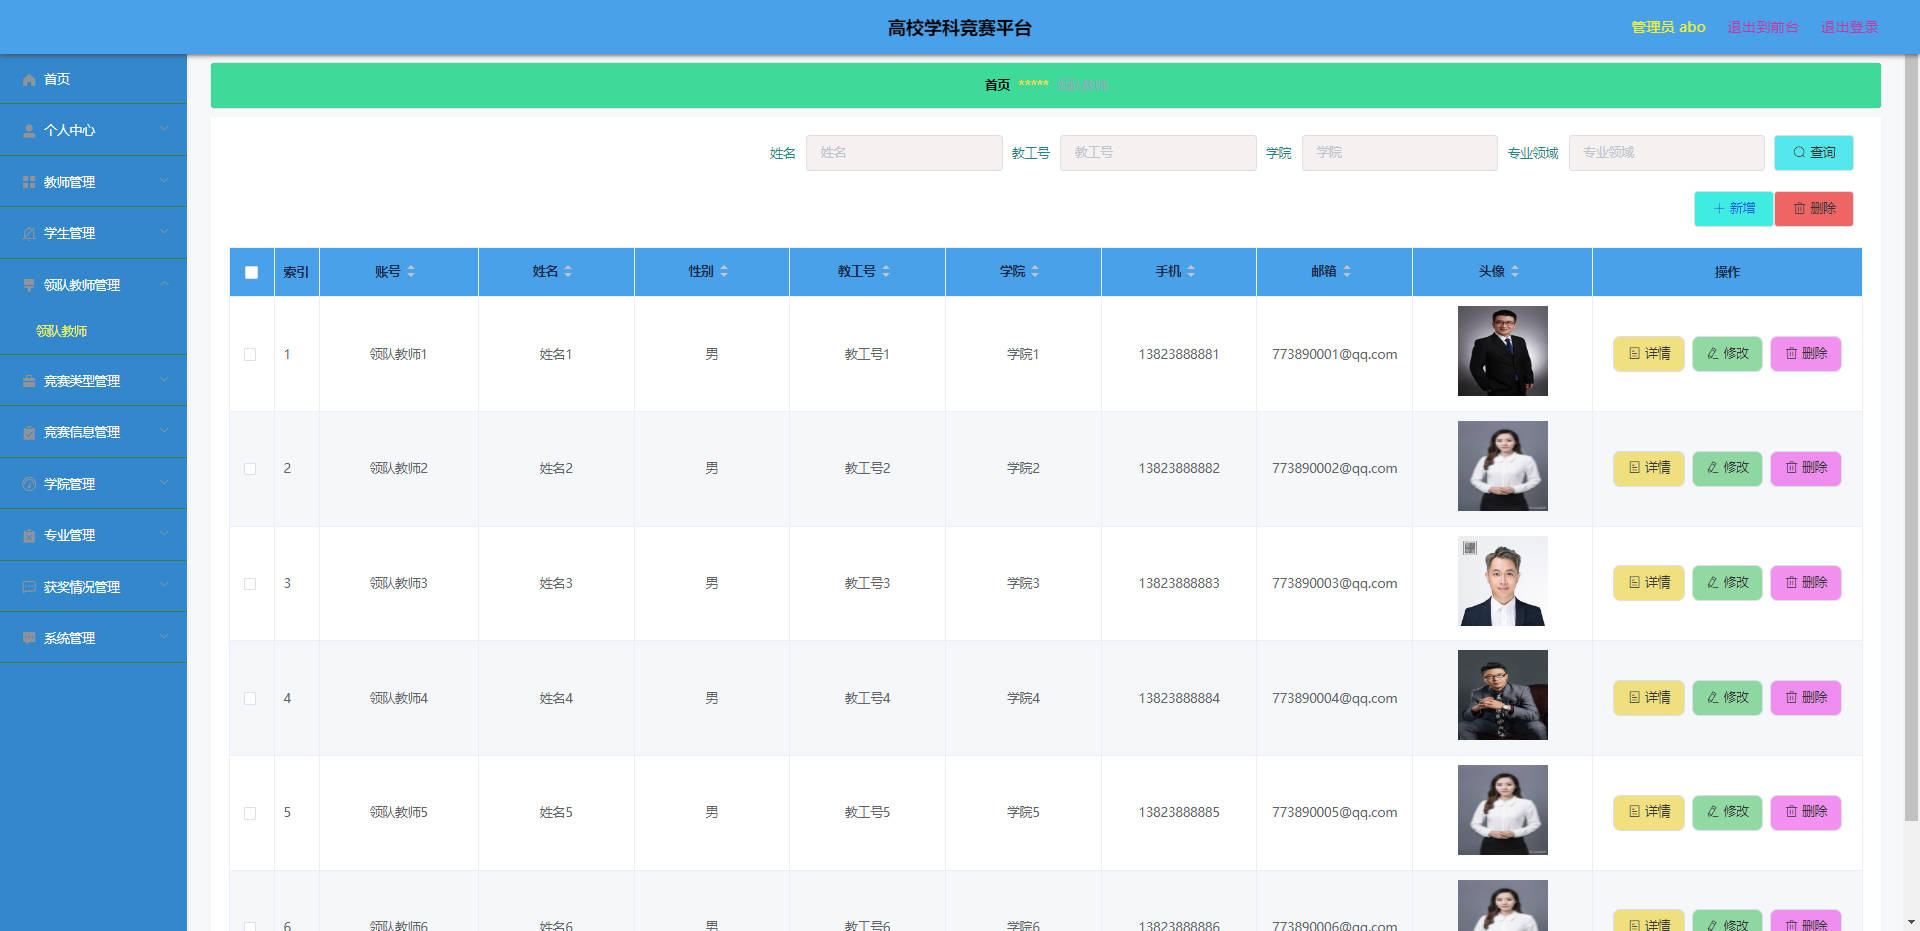Click the pink 删除 button for 领队教师3
Viewport: 1920px width, 931px height.
pyautogui.click(x=1806, y=583)
